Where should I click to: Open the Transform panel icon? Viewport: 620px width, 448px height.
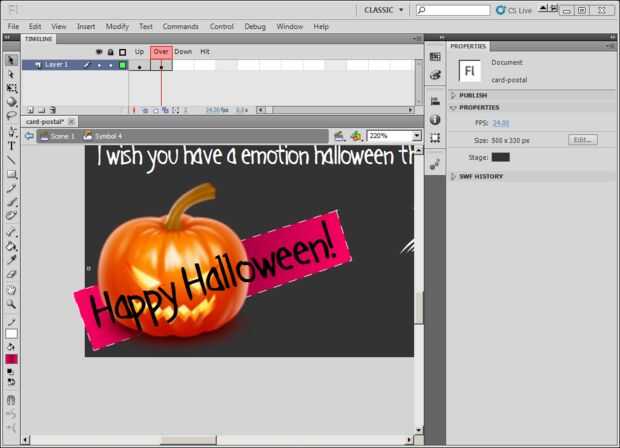(x=435, y=138)
